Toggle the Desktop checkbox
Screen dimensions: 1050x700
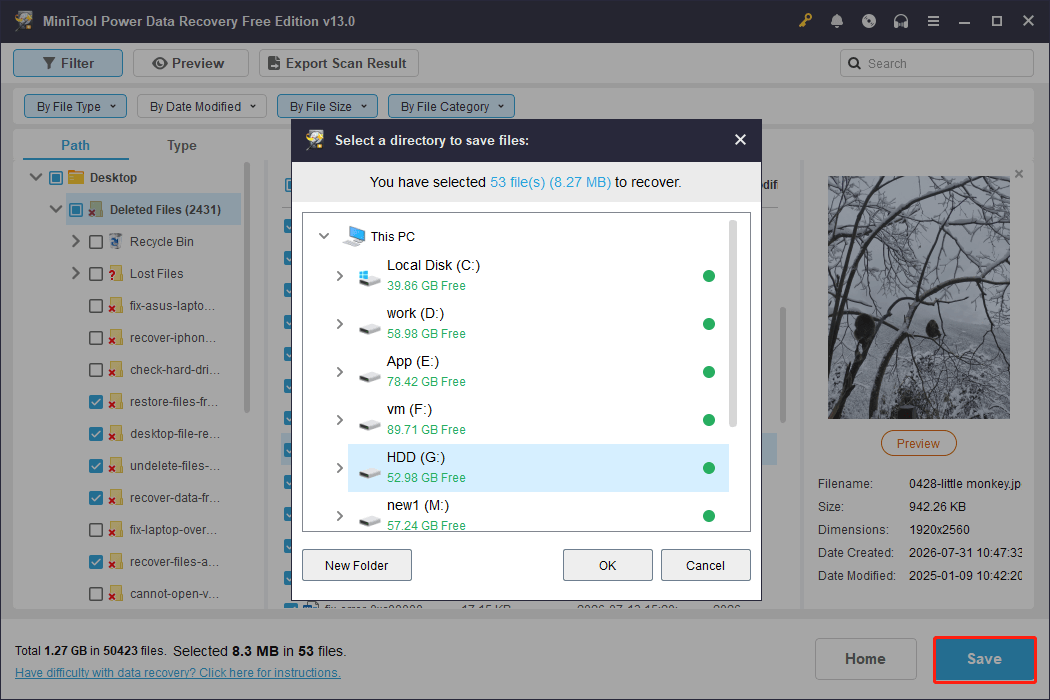point(56,178)
